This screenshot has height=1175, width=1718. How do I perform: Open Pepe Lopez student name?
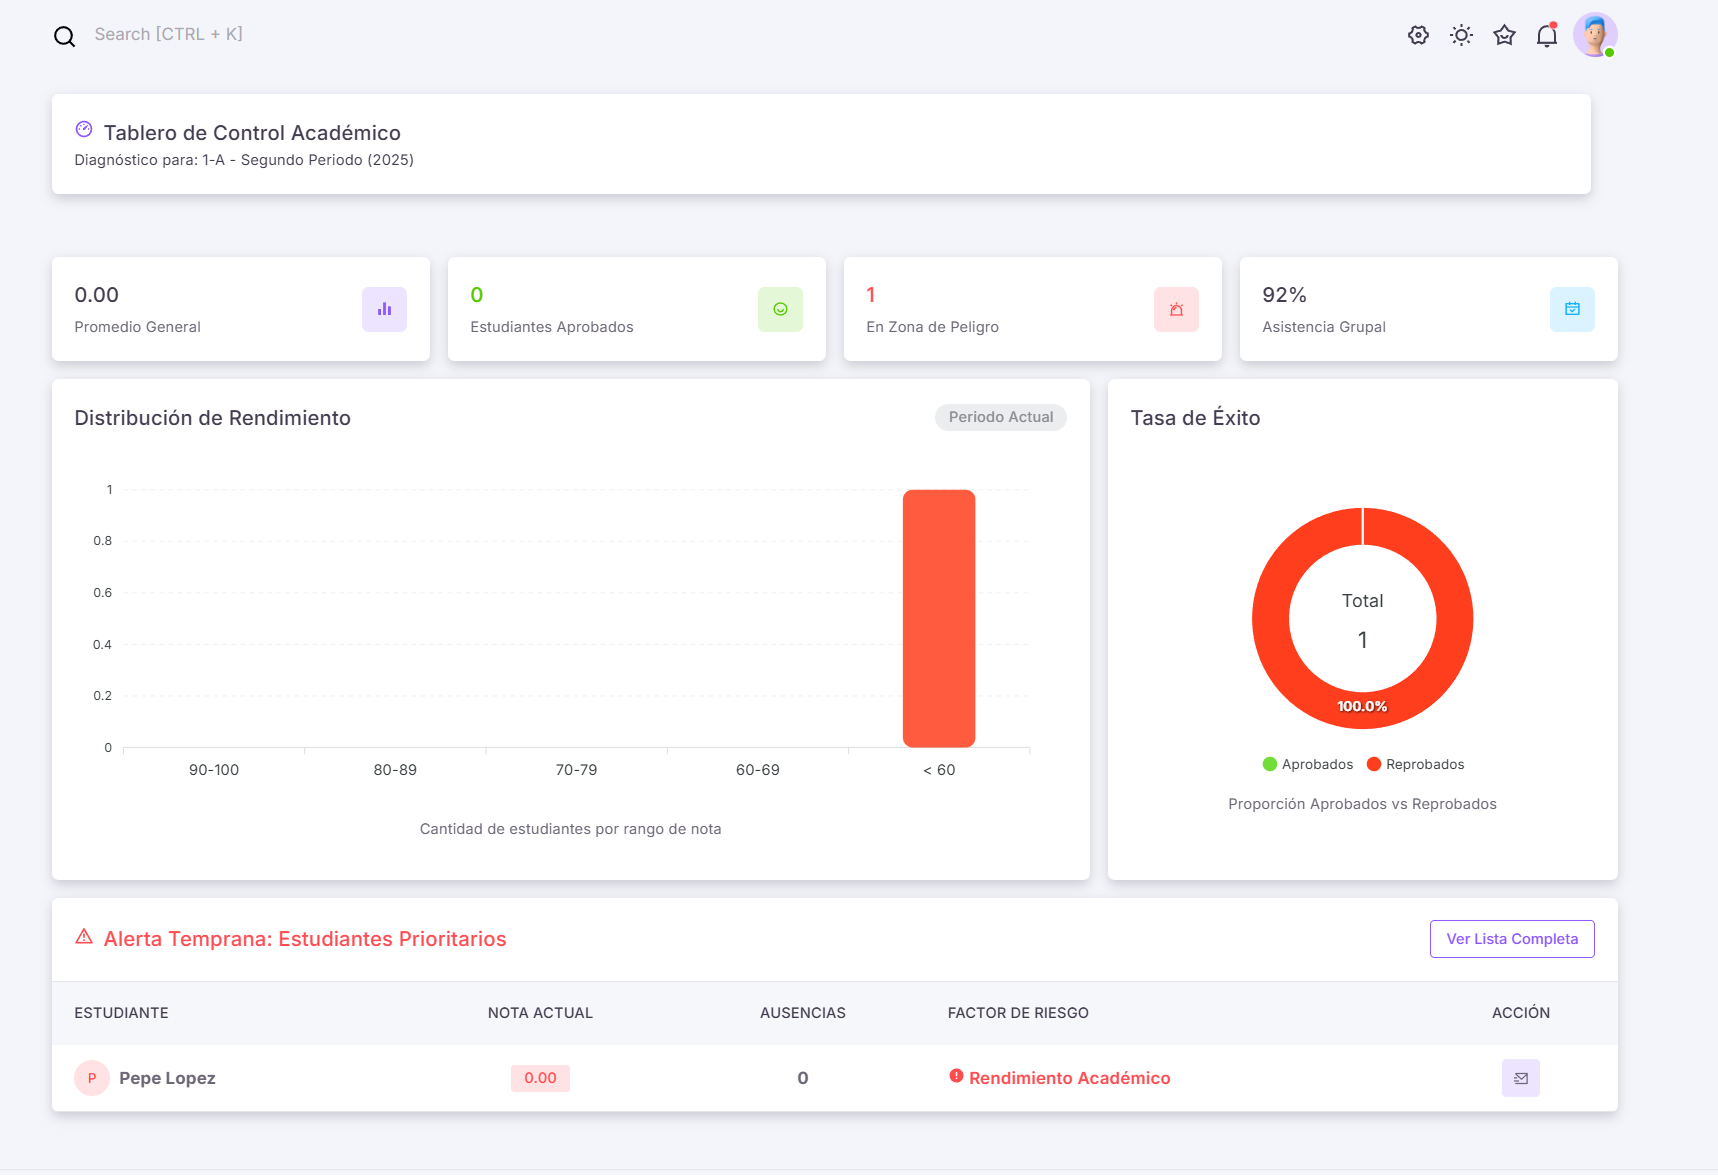click(x=167, y=1078)
